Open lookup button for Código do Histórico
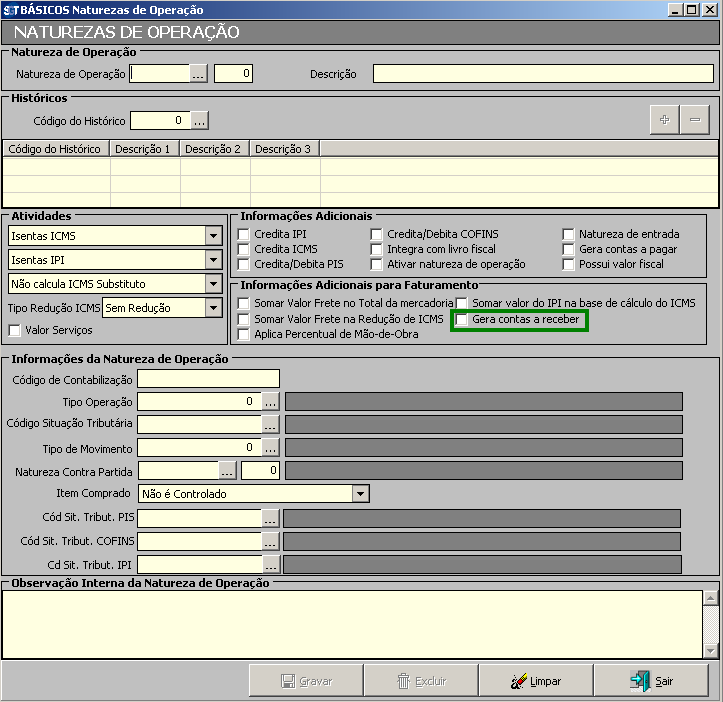Screen dimensions: 723x702 [199, 121]
